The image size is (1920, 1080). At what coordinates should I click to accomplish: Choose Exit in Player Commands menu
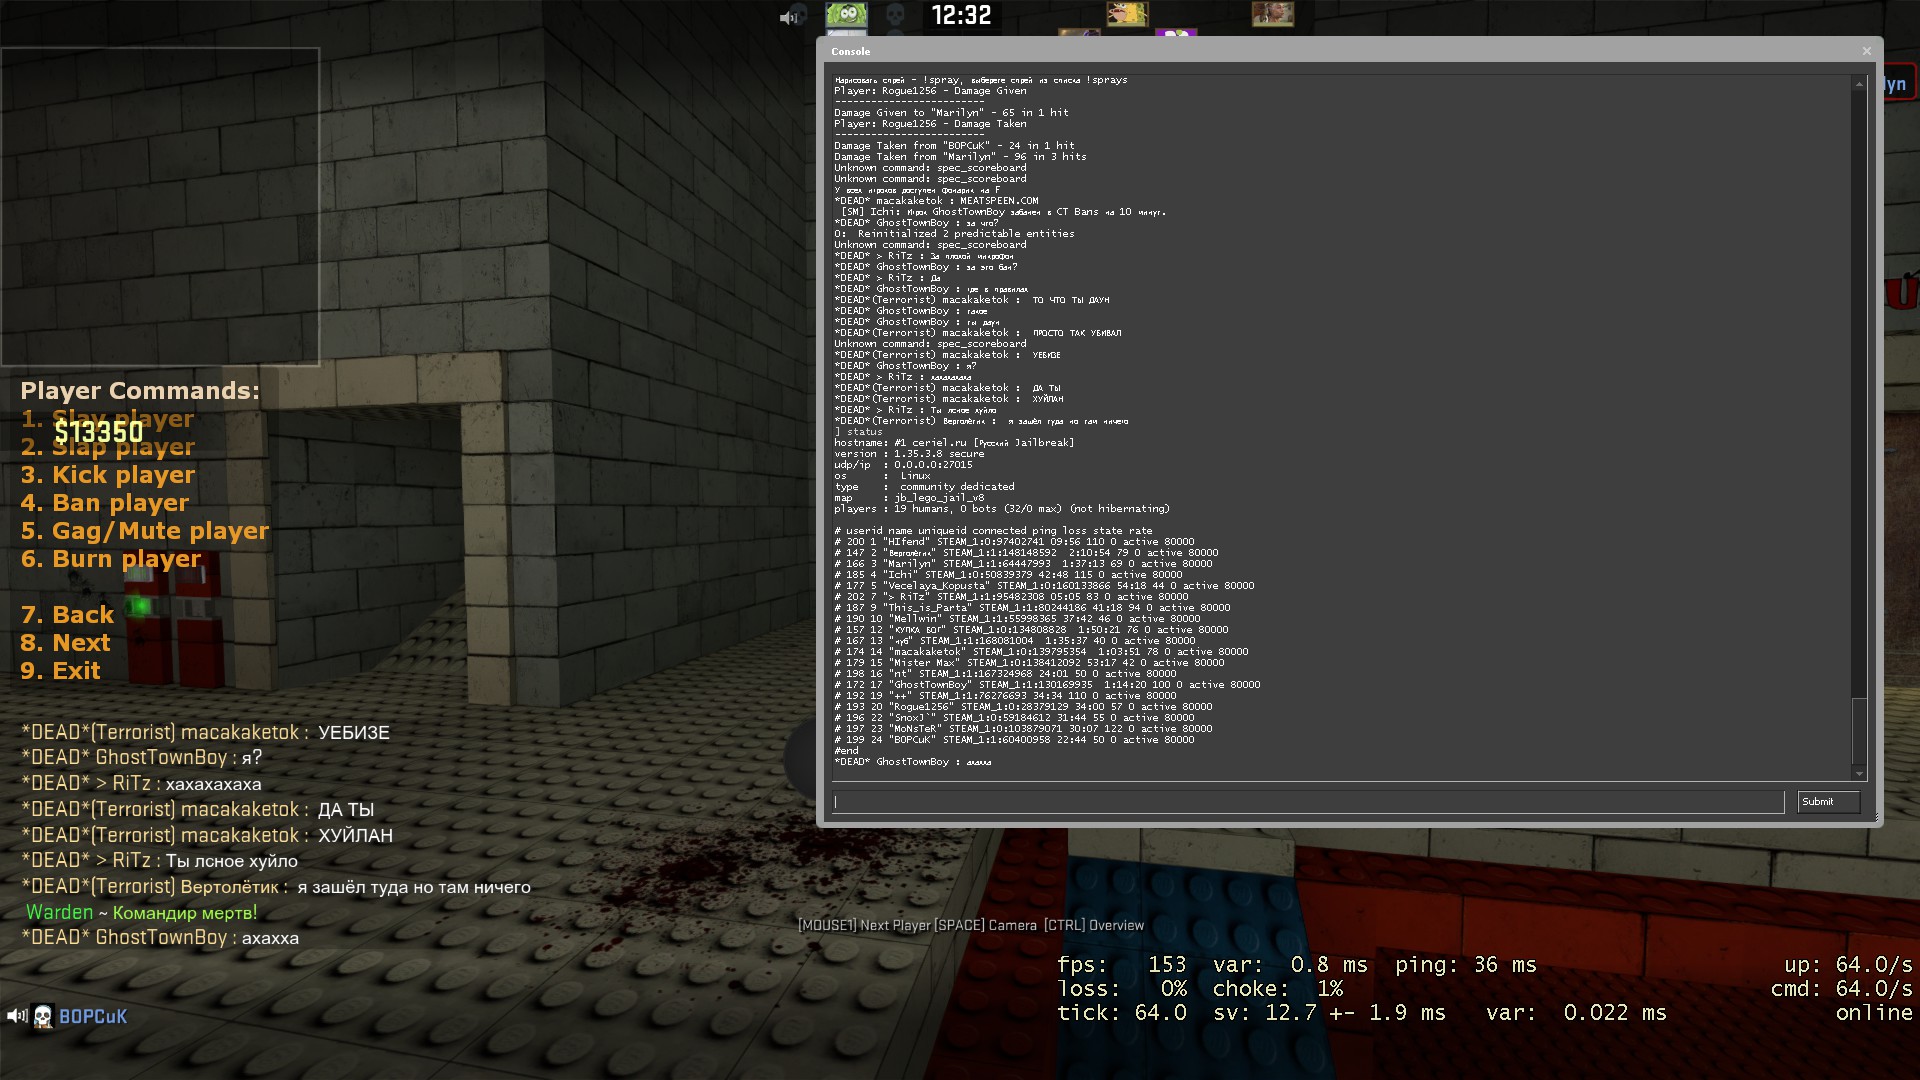[x=61, y=671]
